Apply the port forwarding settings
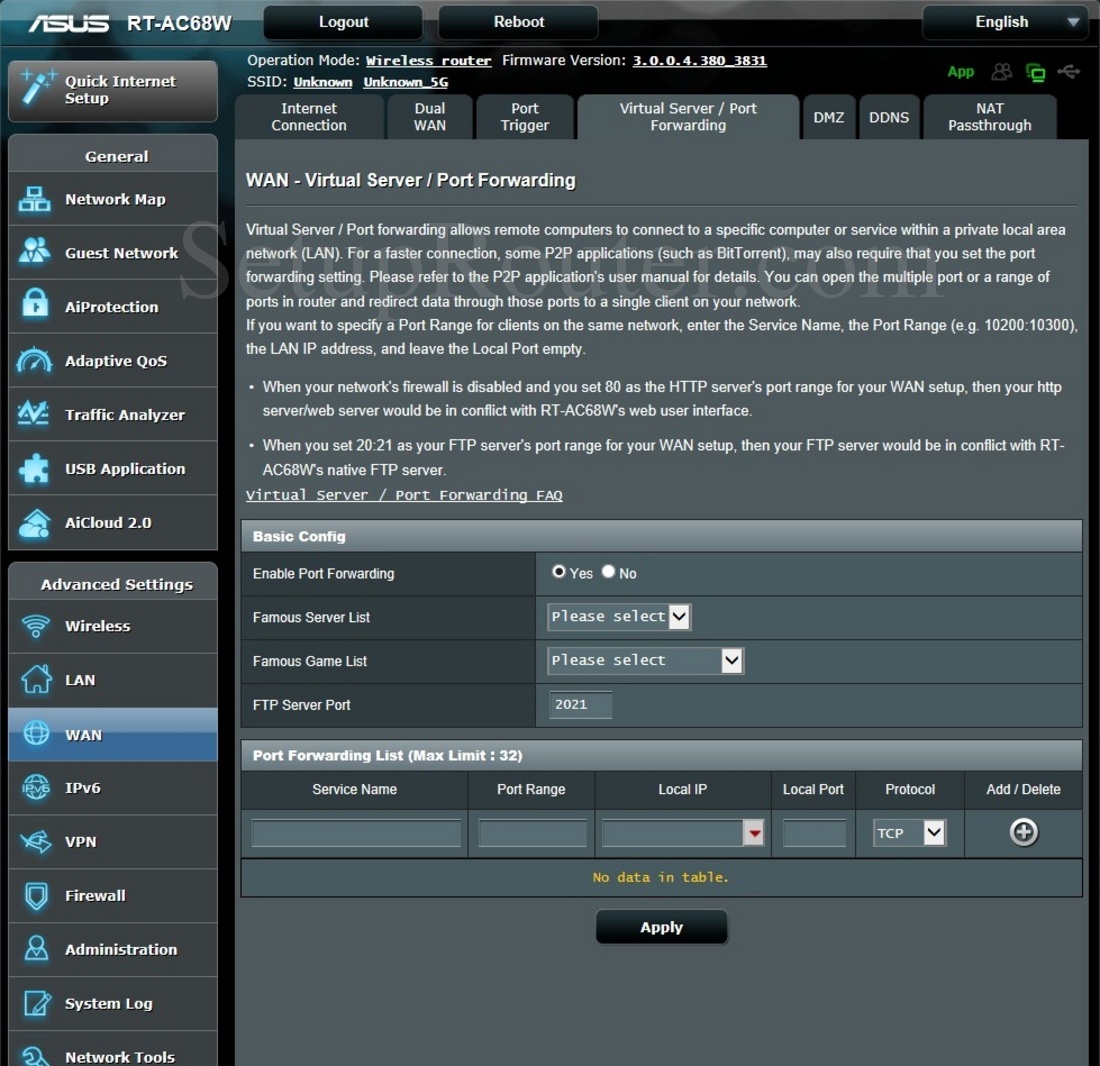Viewport: 1100px width, 1066px height. (x=661, y=926)
